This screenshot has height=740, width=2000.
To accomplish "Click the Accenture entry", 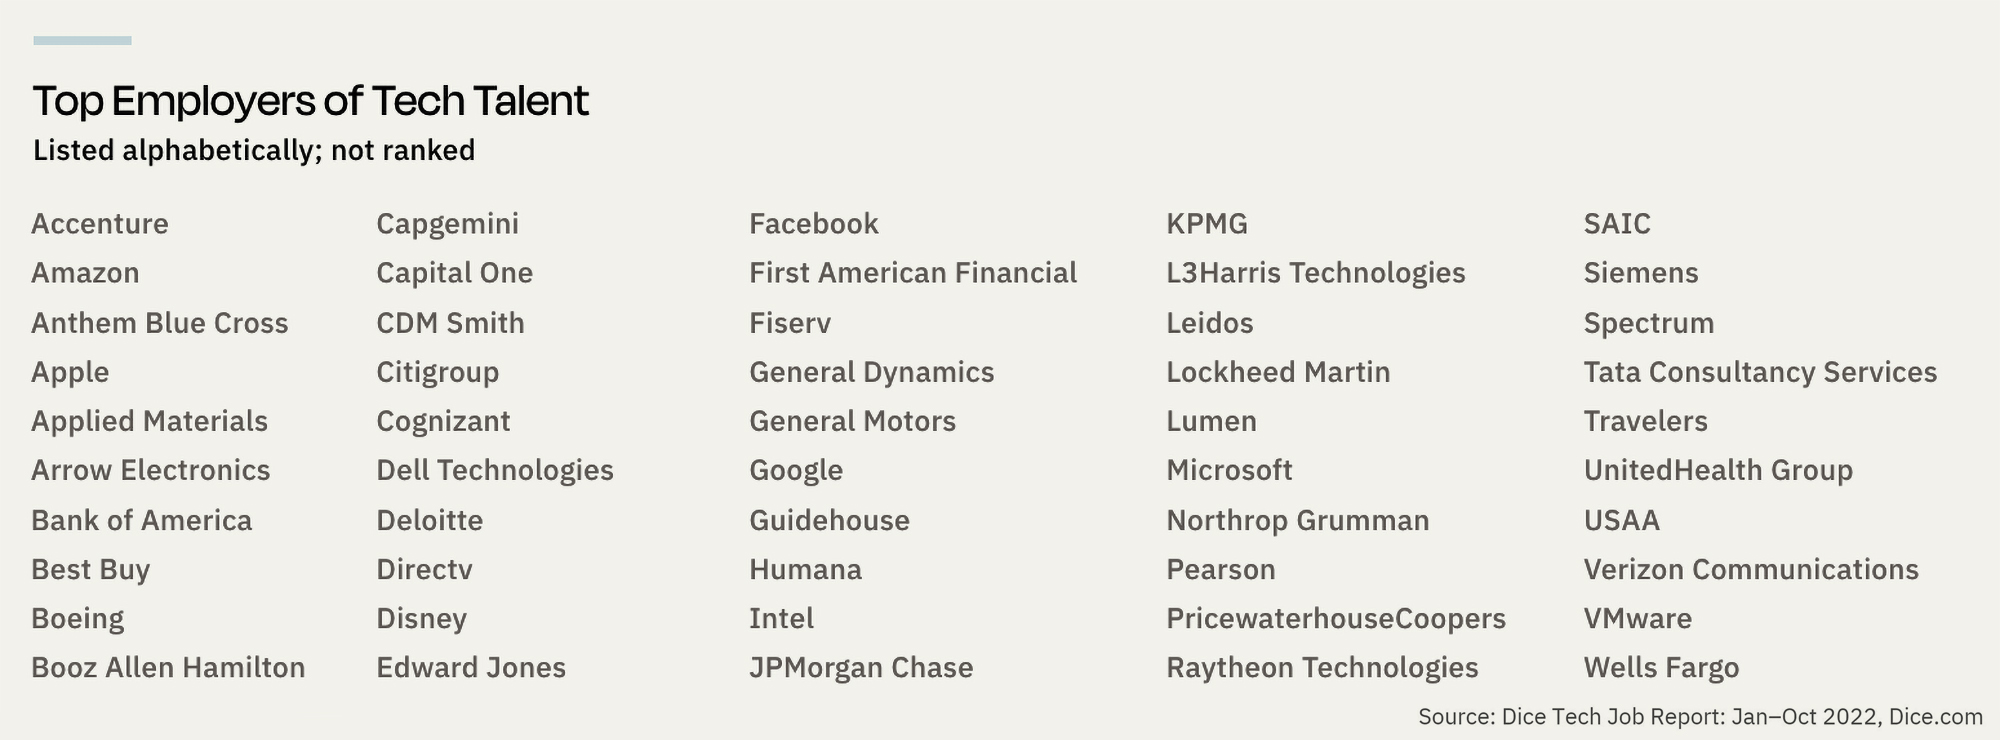I will tap(100, 224).
